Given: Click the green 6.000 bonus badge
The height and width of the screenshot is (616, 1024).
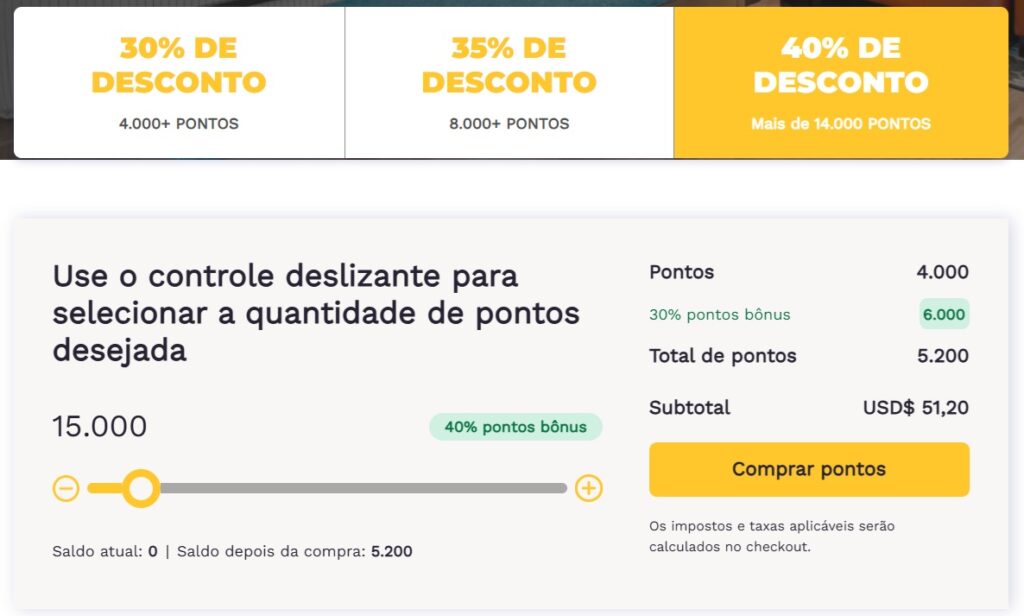Looking at the screenshot, I should [944, 315].
